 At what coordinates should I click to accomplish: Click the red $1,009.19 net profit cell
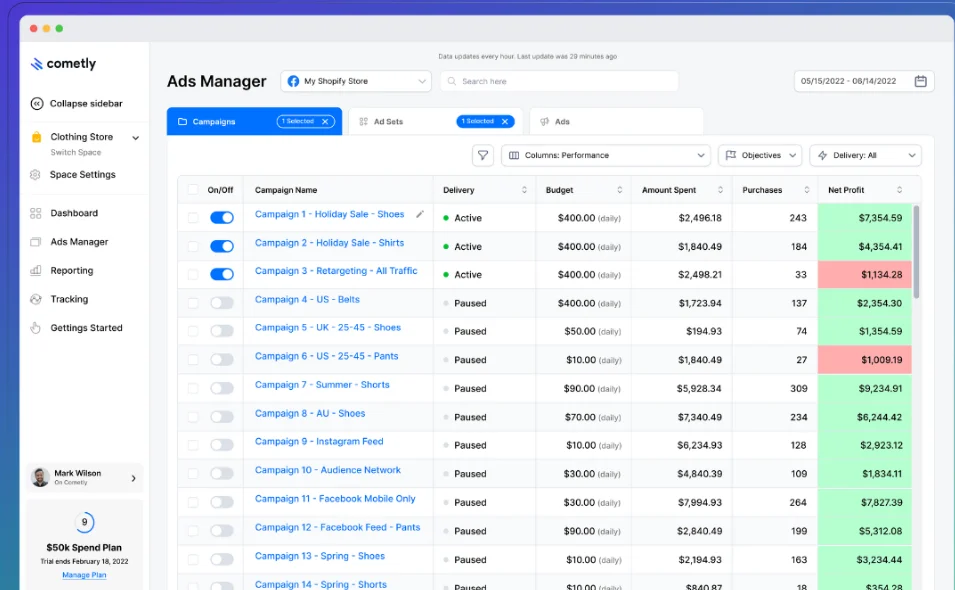coord(865,360)
